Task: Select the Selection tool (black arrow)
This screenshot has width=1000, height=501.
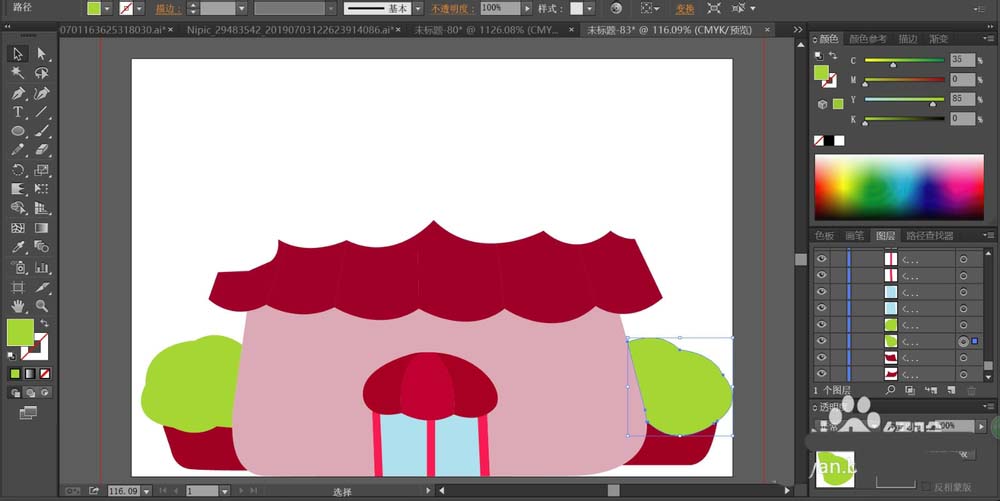Action: pyautogui.click(x=18, y=54)
